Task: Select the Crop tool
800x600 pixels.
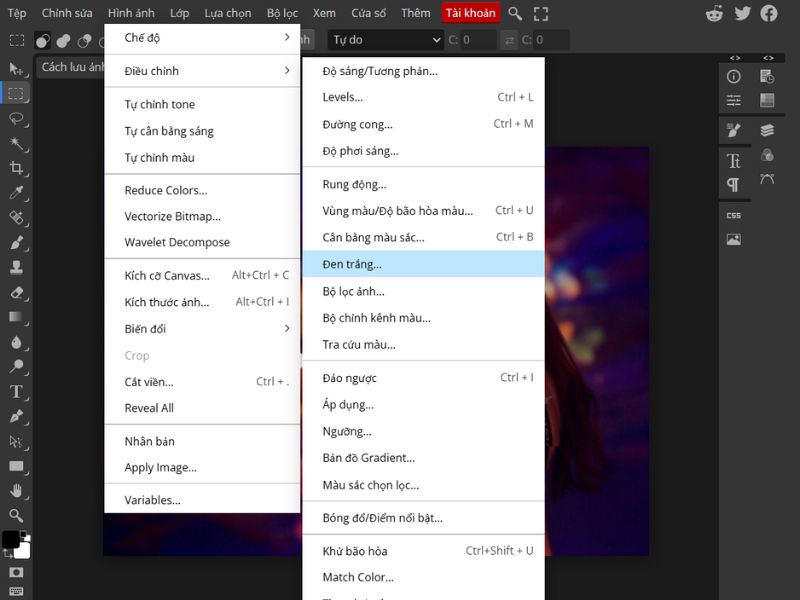Action: coord(16,168)
